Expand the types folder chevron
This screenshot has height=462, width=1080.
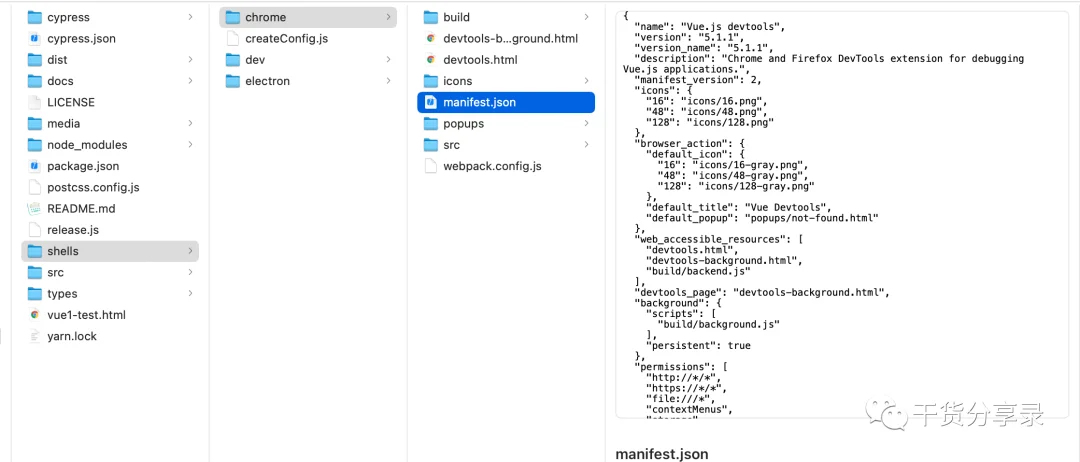pos(190,294)
